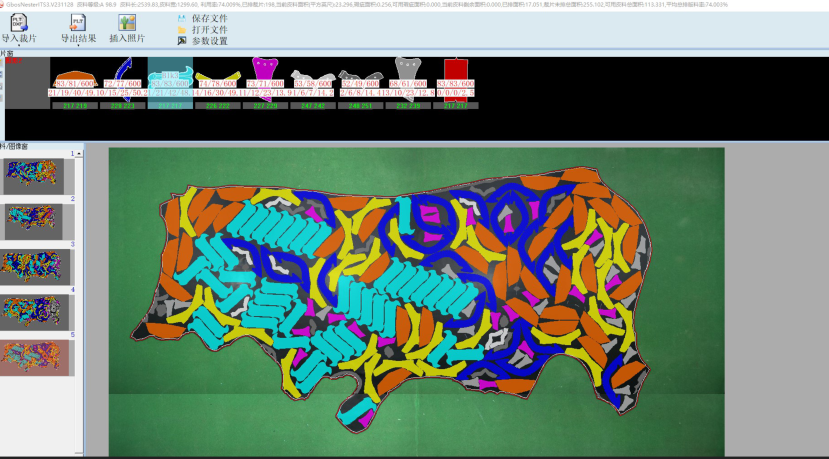
Task: Expand the dropdown arrow under 导出结果
Action: (x=77, y=46)
